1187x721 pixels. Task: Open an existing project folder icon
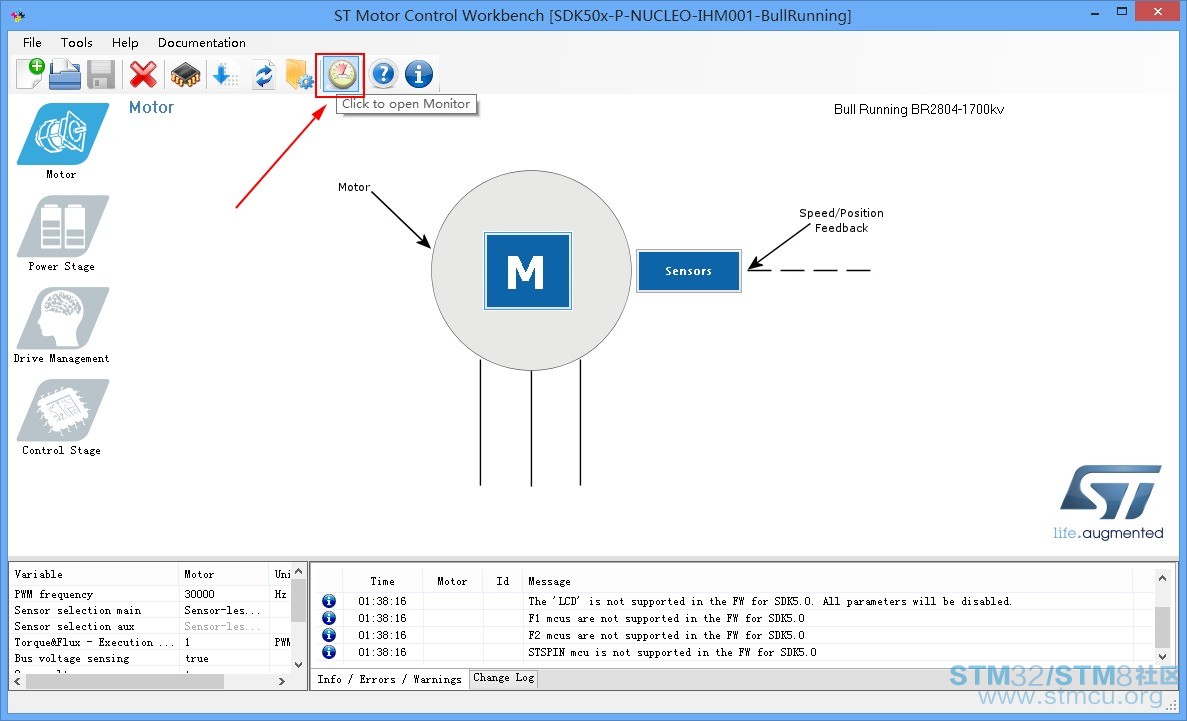65,74
